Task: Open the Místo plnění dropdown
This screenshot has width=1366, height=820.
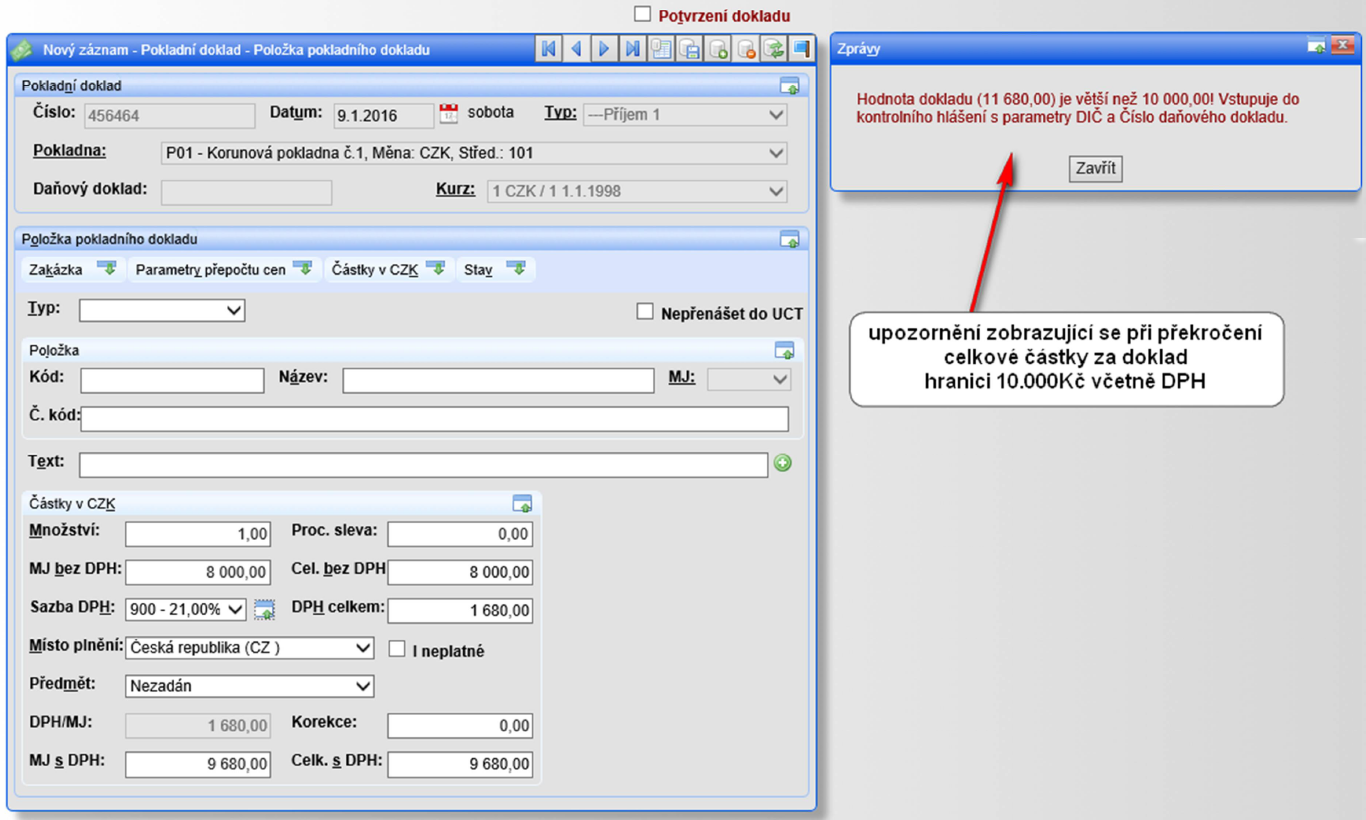Action: click(363, 648)
